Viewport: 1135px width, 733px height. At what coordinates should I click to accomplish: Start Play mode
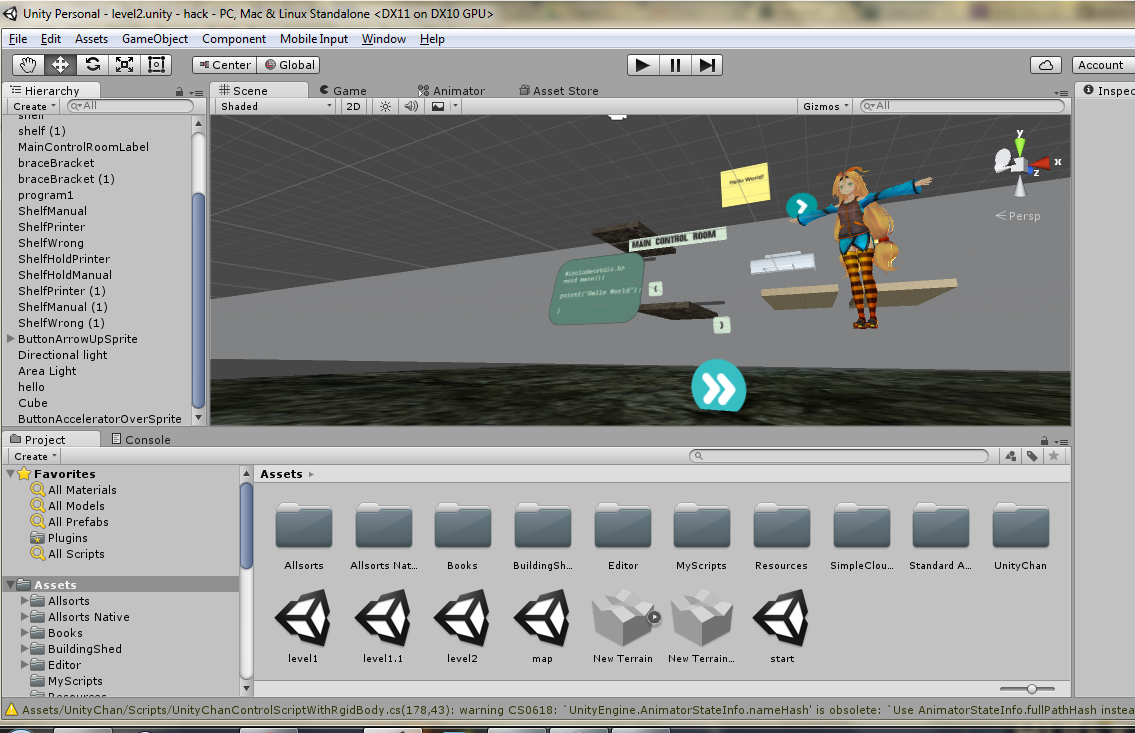tap(643, 65)
